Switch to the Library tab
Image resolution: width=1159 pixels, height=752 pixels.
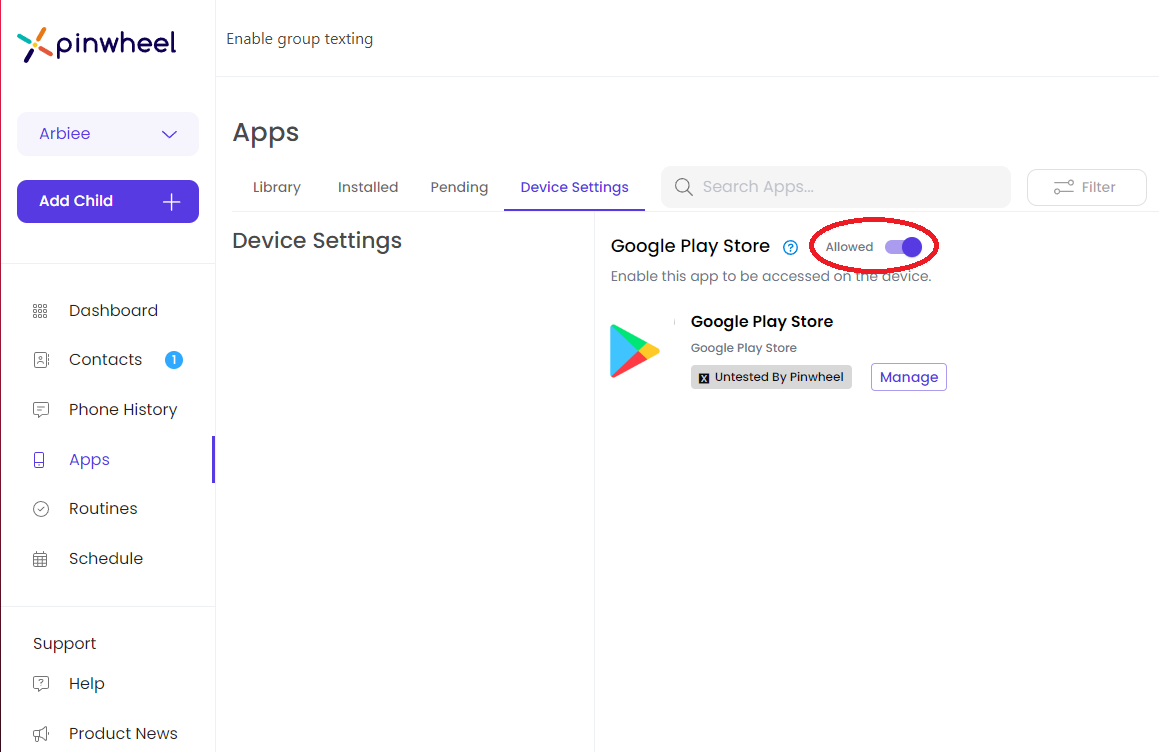click(276, 187)
